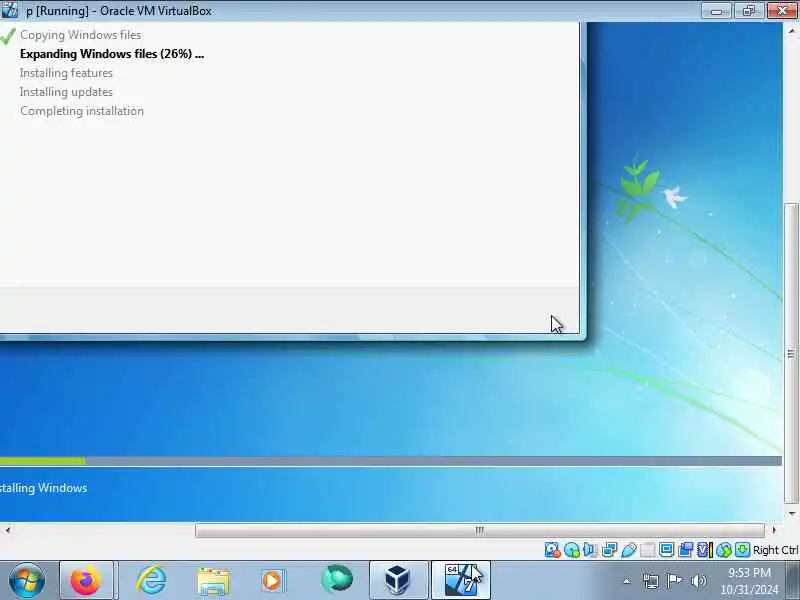The width and height of the screenshot is (800, 600).
Task: Launch Windows Media Player from the taskbar
Action: pos(273,581)
